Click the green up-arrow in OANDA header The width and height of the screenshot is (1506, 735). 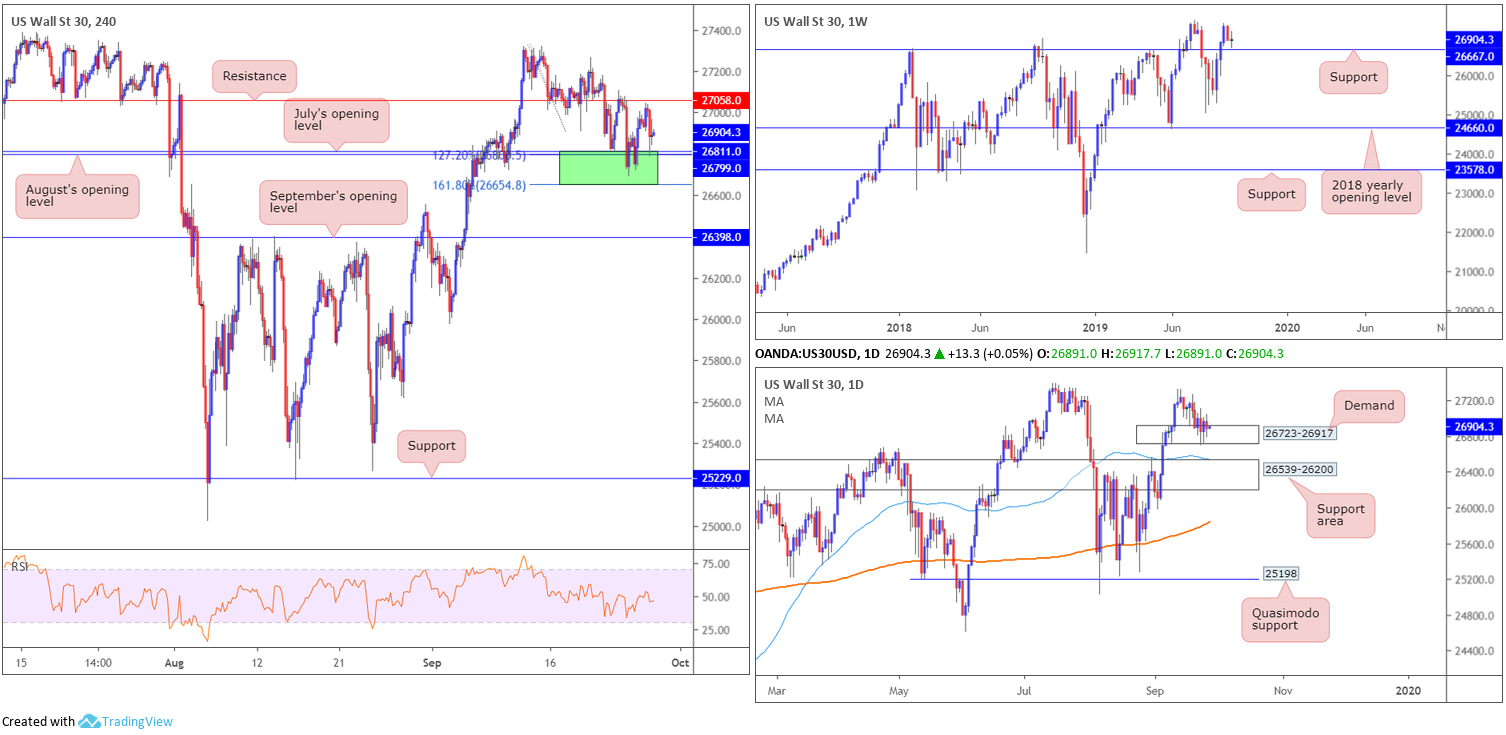click(x=940, y=354)
